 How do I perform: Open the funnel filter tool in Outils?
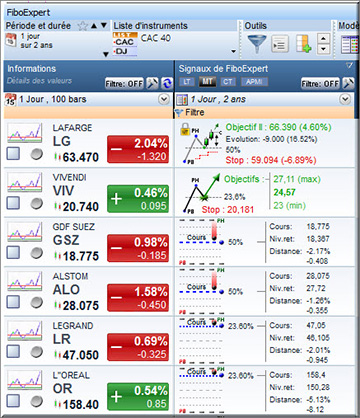[257, 44]
